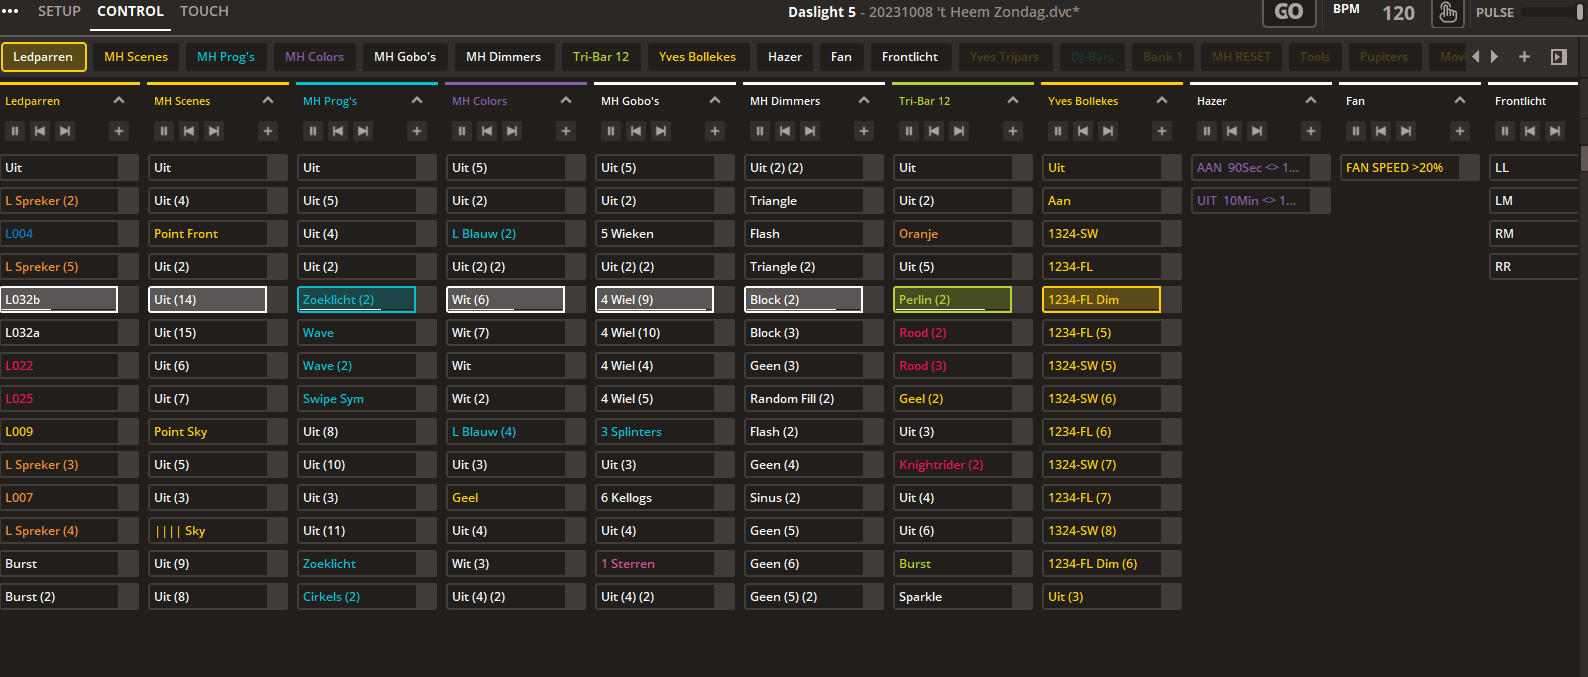The image size is (1588, 677).
Task: Switch to the SETUP mode tab
Action: click(59, 11)
